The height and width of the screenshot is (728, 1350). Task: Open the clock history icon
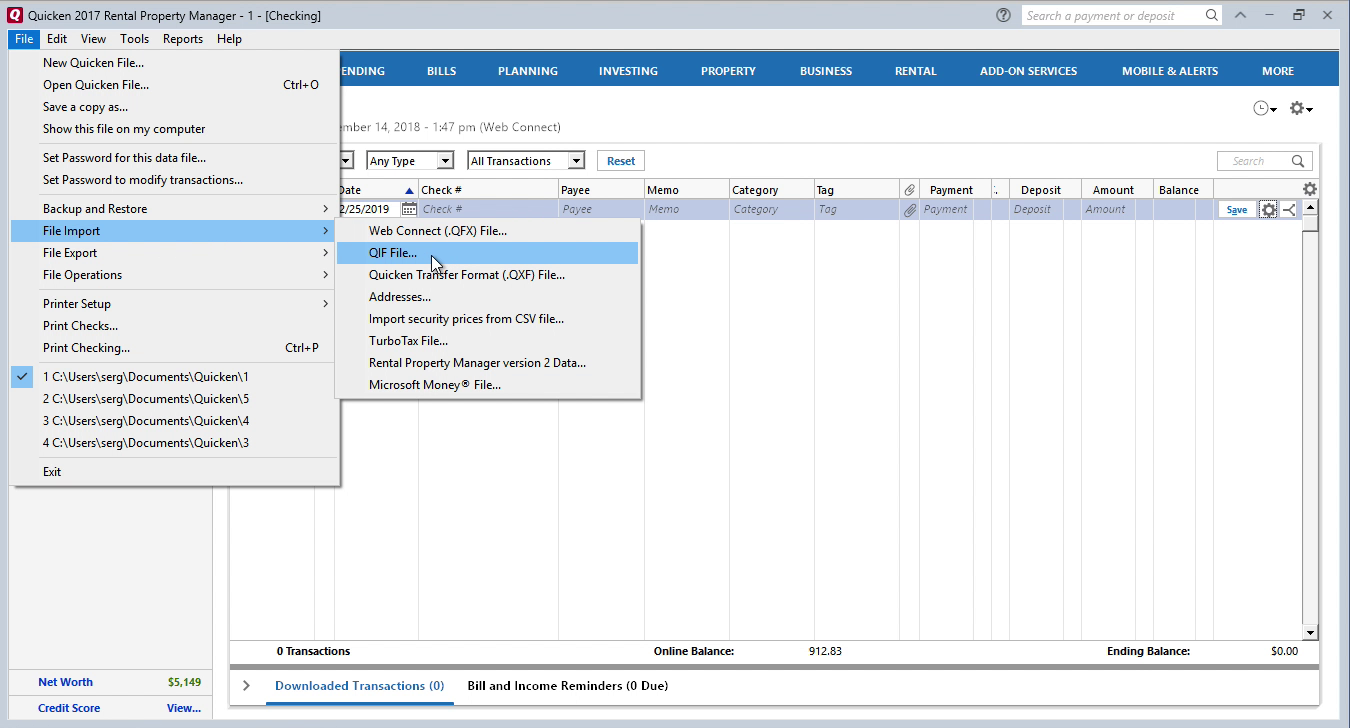[1265, 108]
